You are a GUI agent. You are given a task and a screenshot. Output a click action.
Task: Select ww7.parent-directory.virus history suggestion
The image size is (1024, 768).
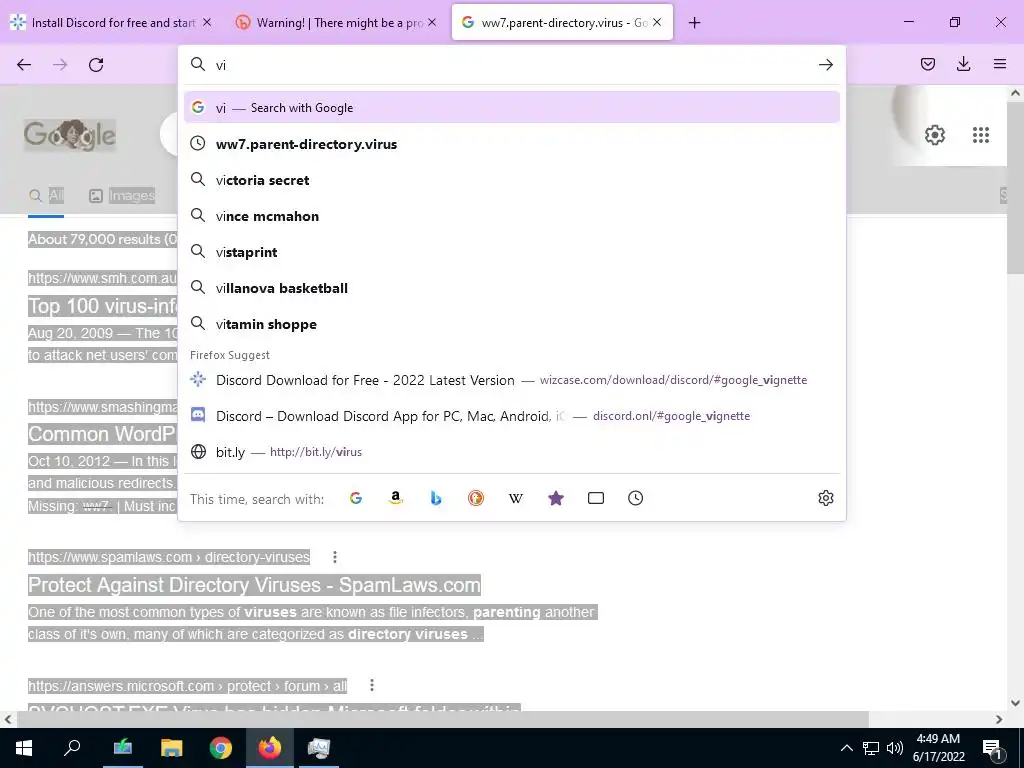(x=512, y=144)
